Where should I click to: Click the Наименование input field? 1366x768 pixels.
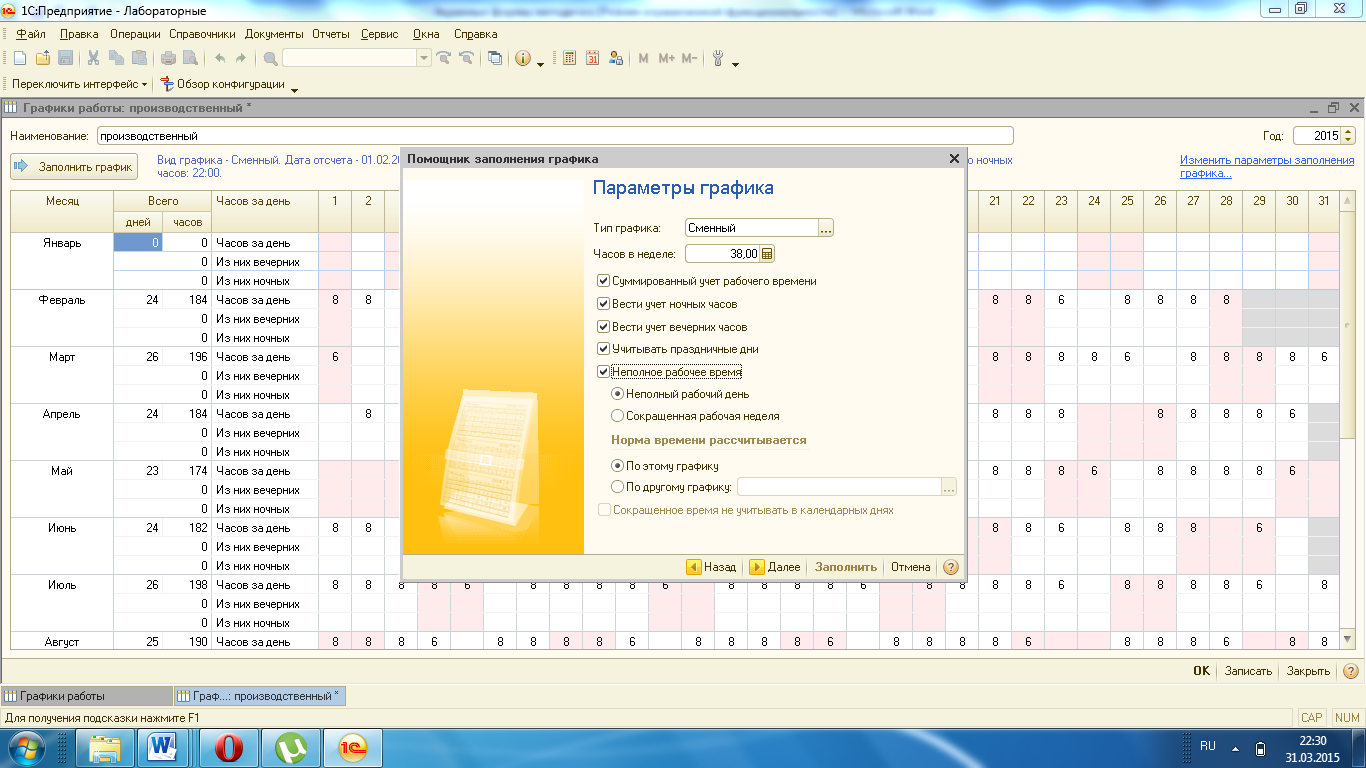(555, 136)
